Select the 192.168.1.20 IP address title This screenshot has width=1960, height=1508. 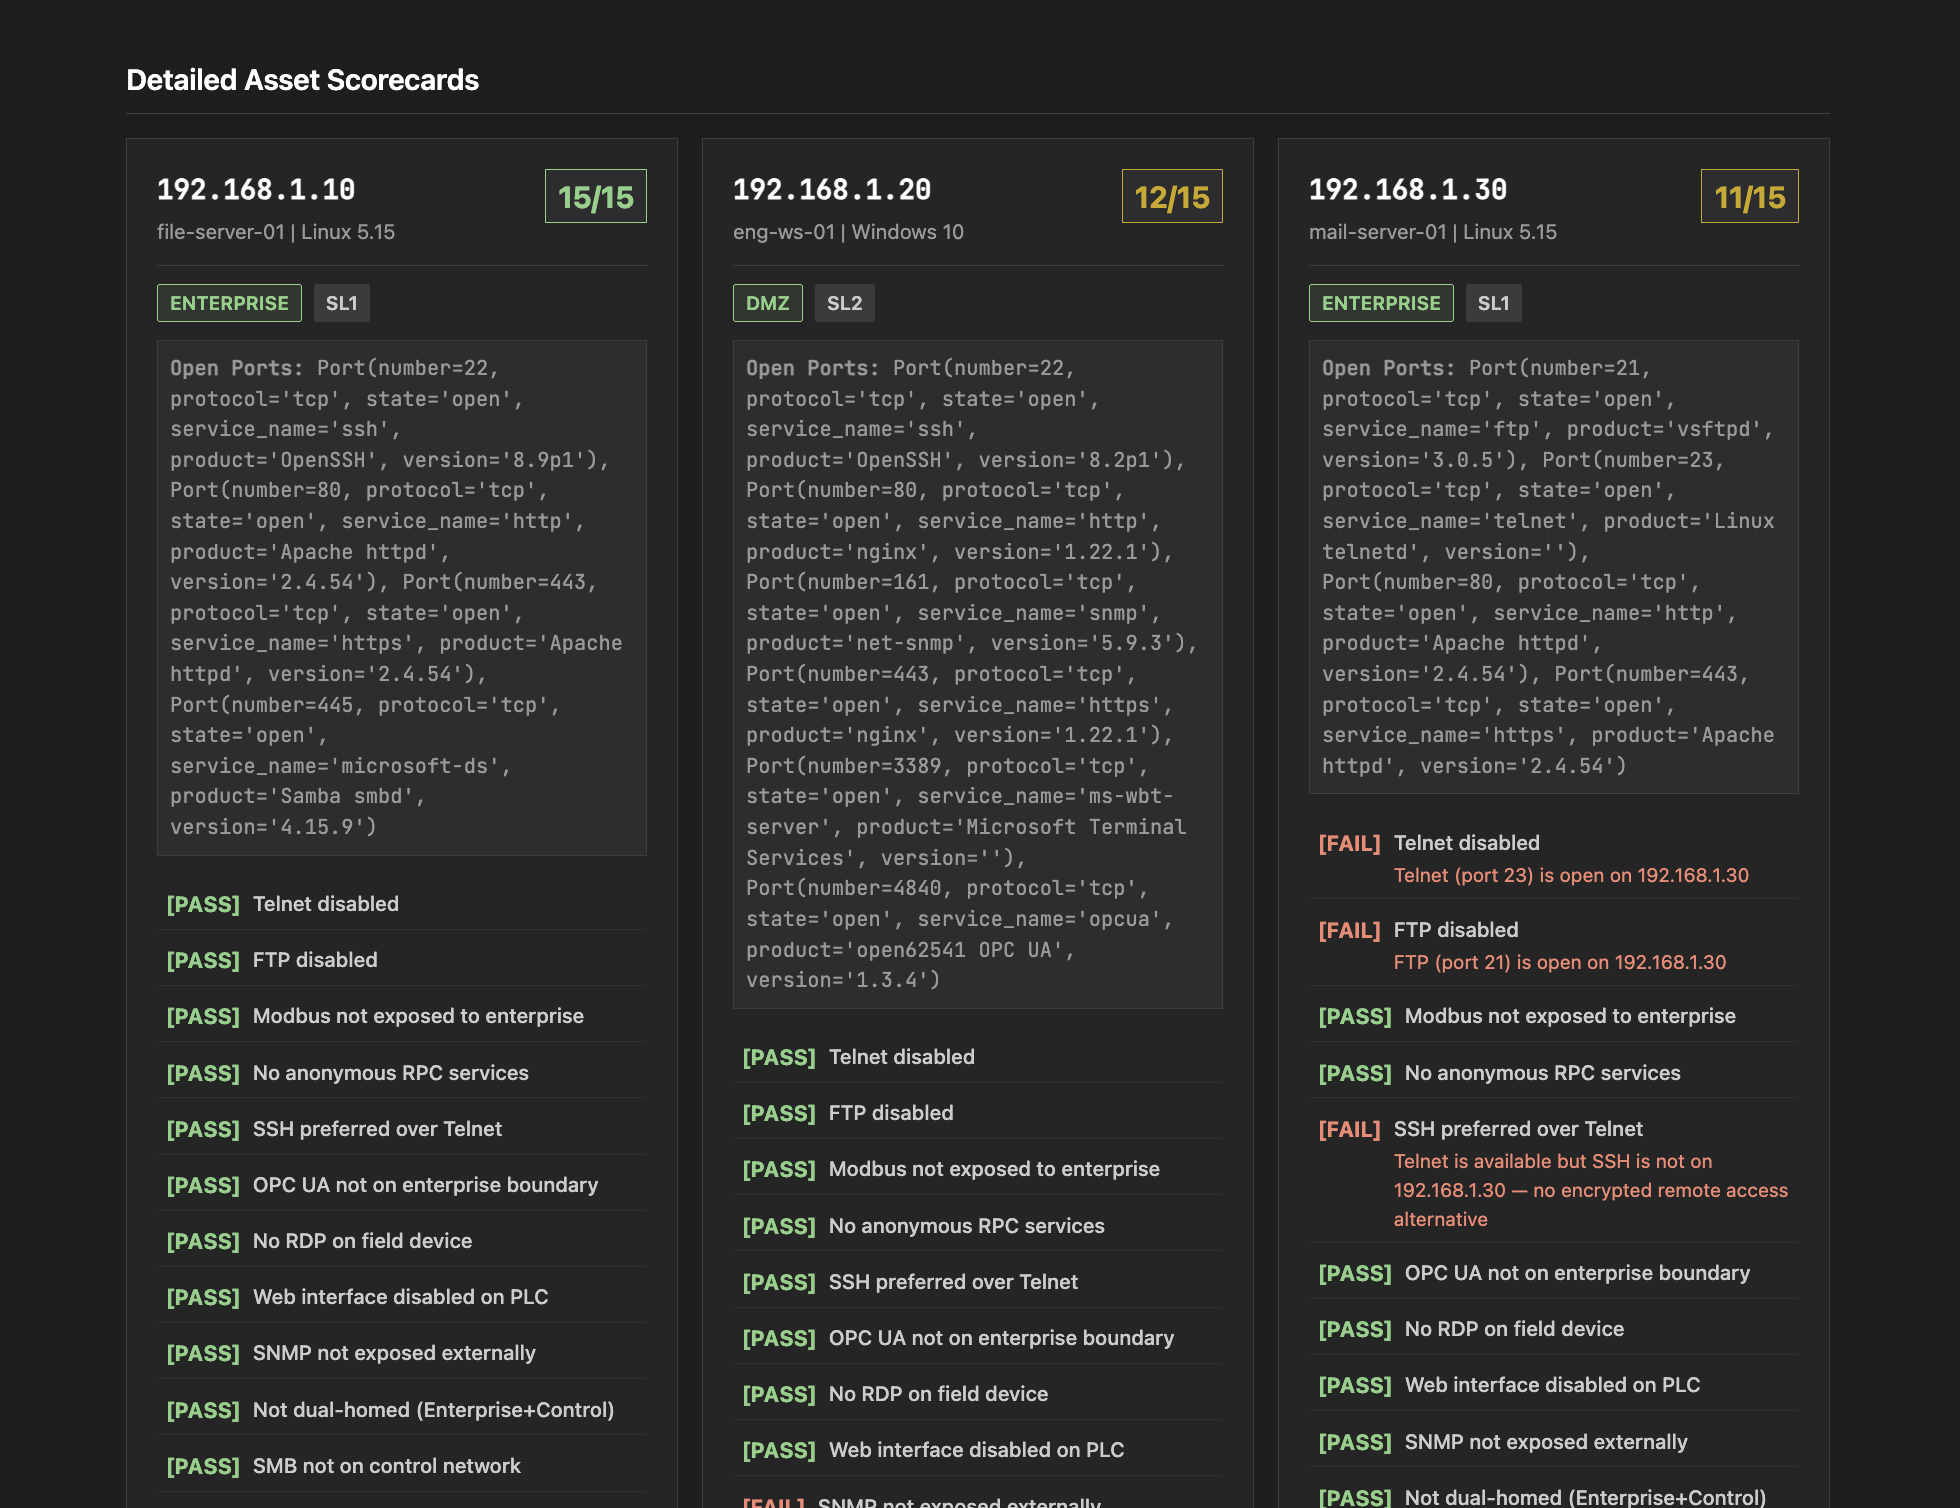tap(832, 190)
